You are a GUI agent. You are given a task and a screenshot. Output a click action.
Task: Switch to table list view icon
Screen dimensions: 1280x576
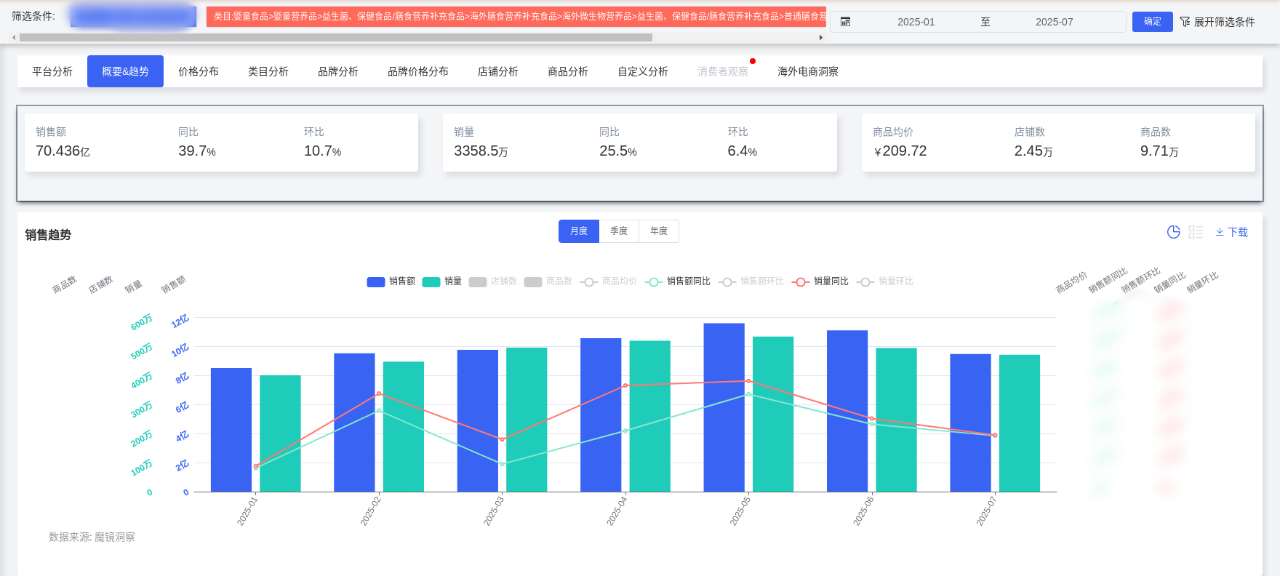(x=1195, y=232)
